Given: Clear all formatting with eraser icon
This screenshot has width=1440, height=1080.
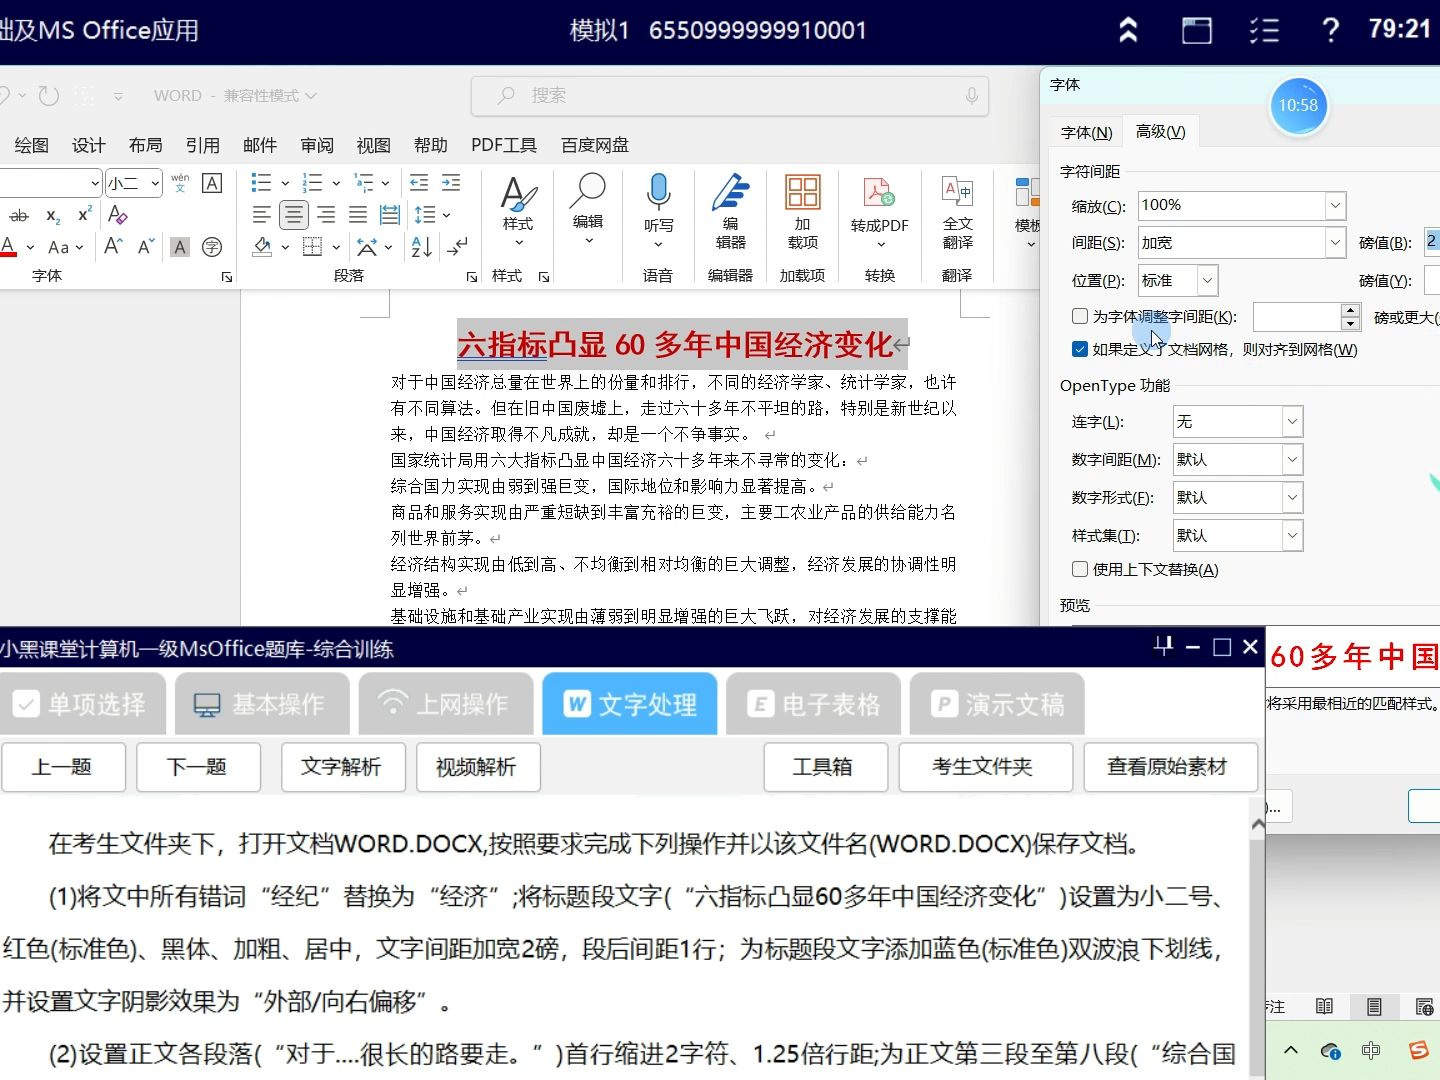Looking at the screenshot, I should [x=118, y=215].
